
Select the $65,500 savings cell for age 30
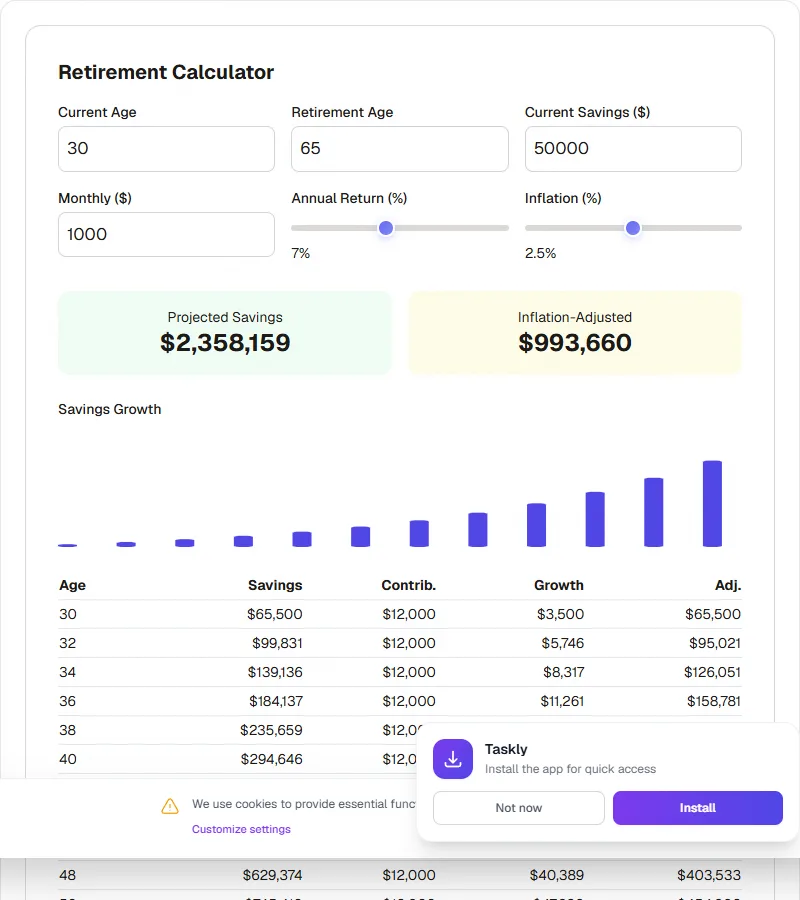click(275, 614)
